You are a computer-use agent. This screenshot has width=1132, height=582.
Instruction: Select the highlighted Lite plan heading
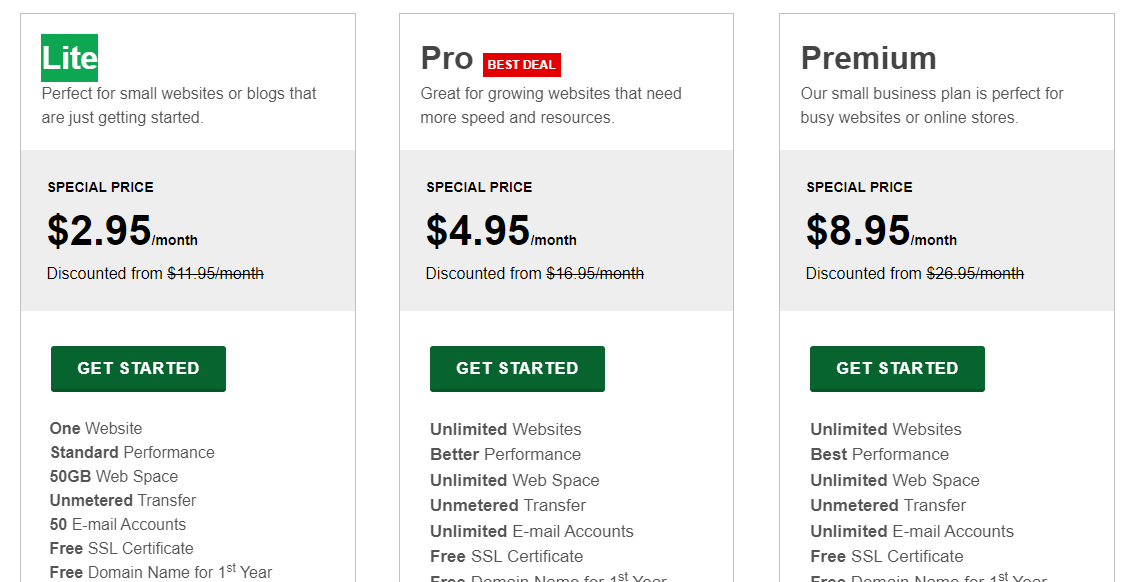pos(69,58)
